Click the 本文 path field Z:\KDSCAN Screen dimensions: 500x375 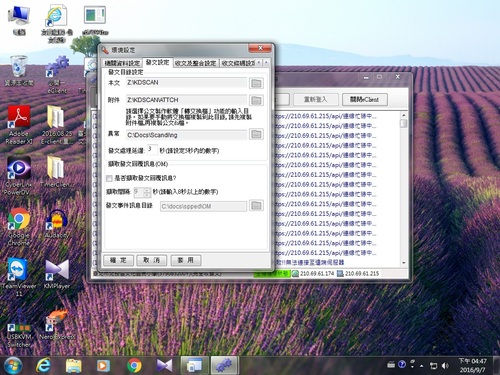186,83
